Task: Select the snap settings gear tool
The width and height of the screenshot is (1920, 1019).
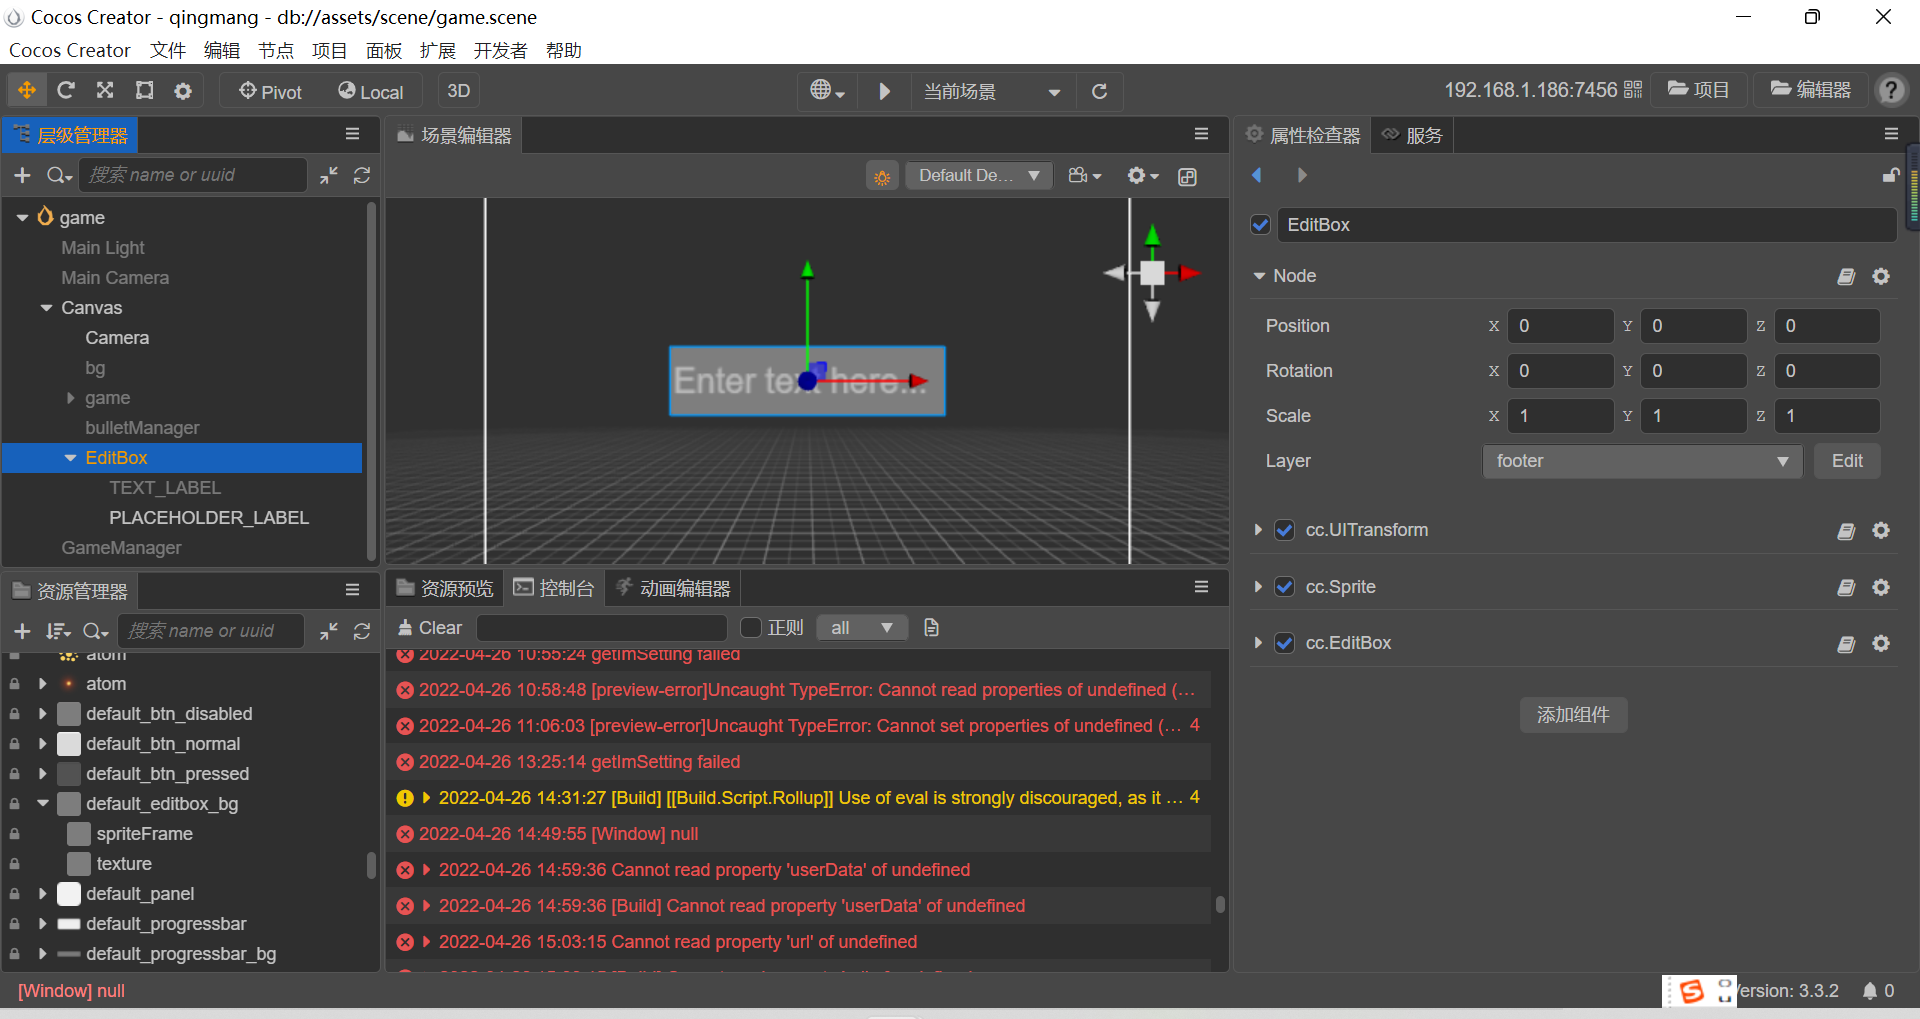Action: coord(183,91)
